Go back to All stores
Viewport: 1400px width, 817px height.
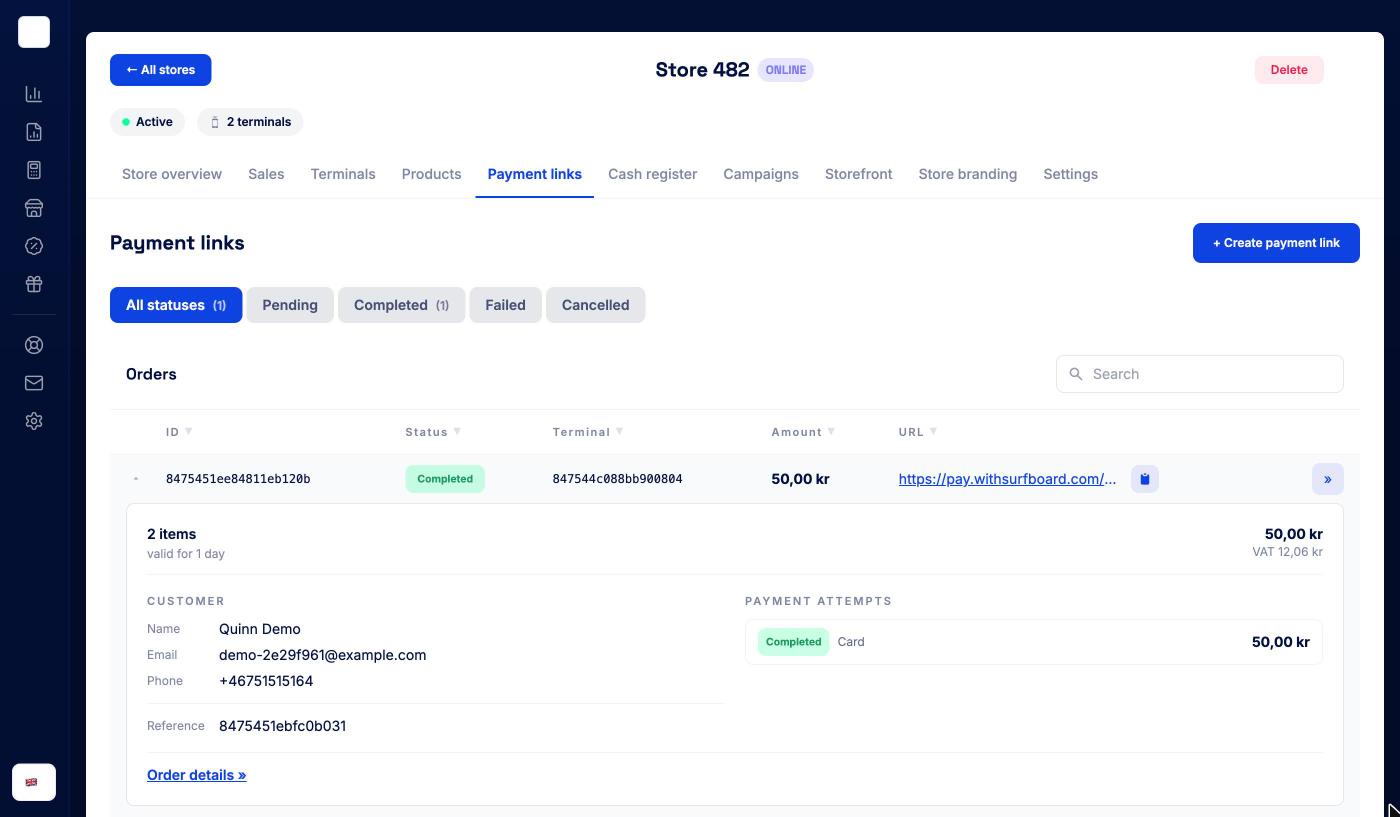pos(160,70)
